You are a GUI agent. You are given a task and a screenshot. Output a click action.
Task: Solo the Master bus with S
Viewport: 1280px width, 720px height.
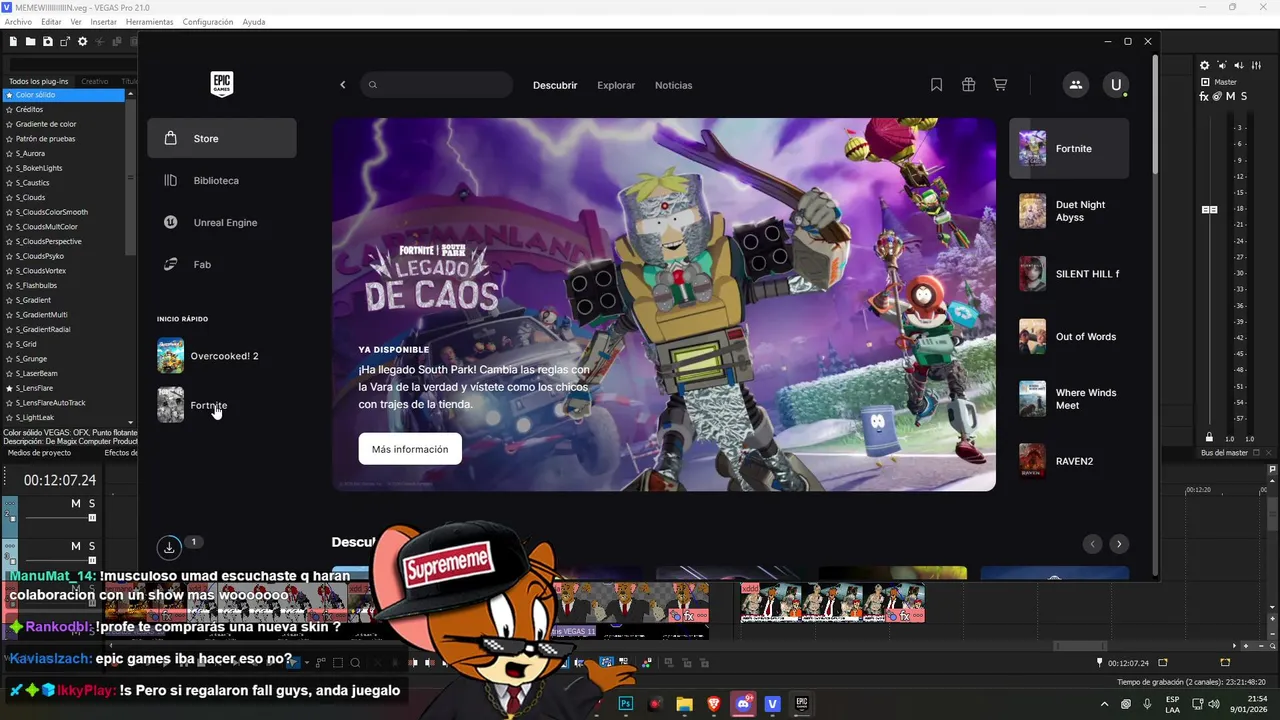coord(1243,96)
